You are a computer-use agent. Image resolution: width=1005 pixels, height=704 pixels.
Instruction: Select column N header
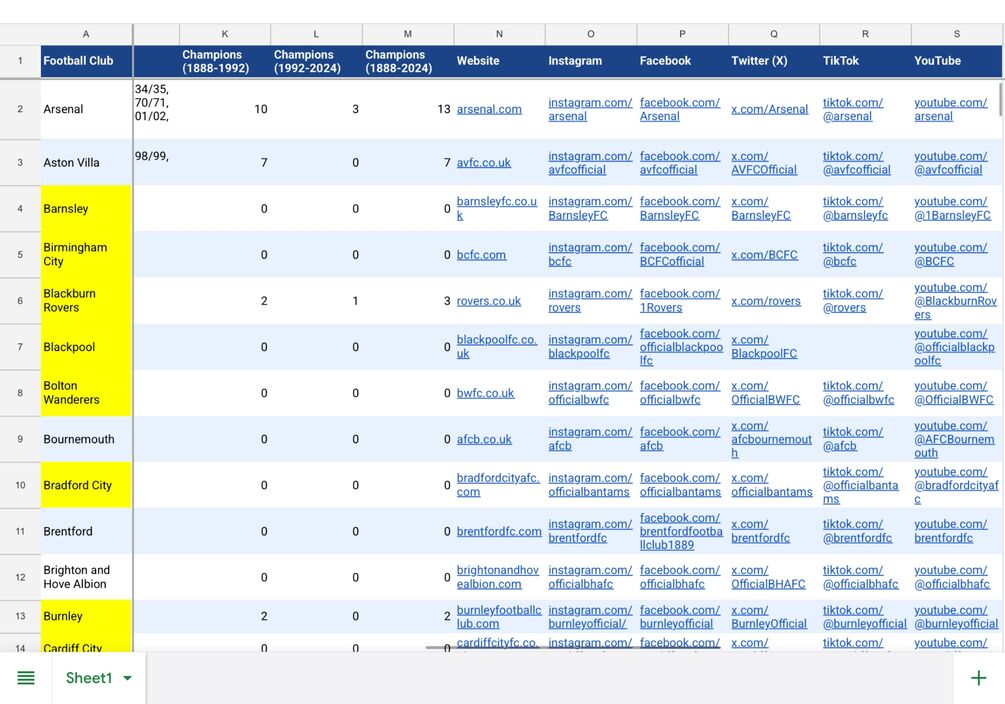(x=499, y=34)
